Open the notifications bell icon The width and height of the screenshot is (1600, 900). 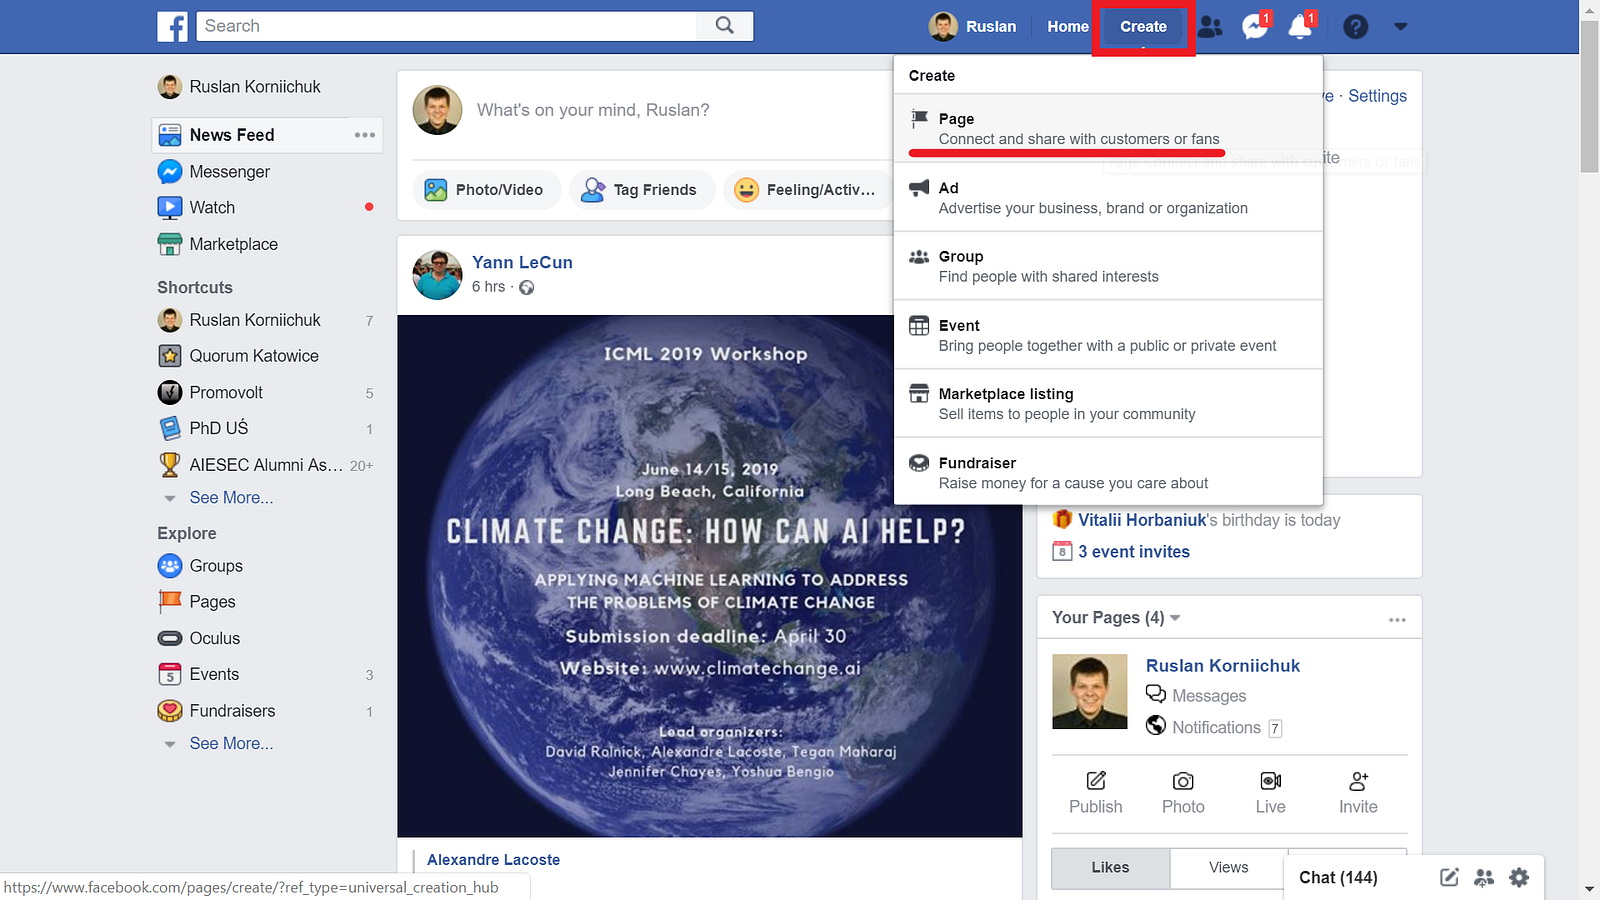tap(1301, 26)
